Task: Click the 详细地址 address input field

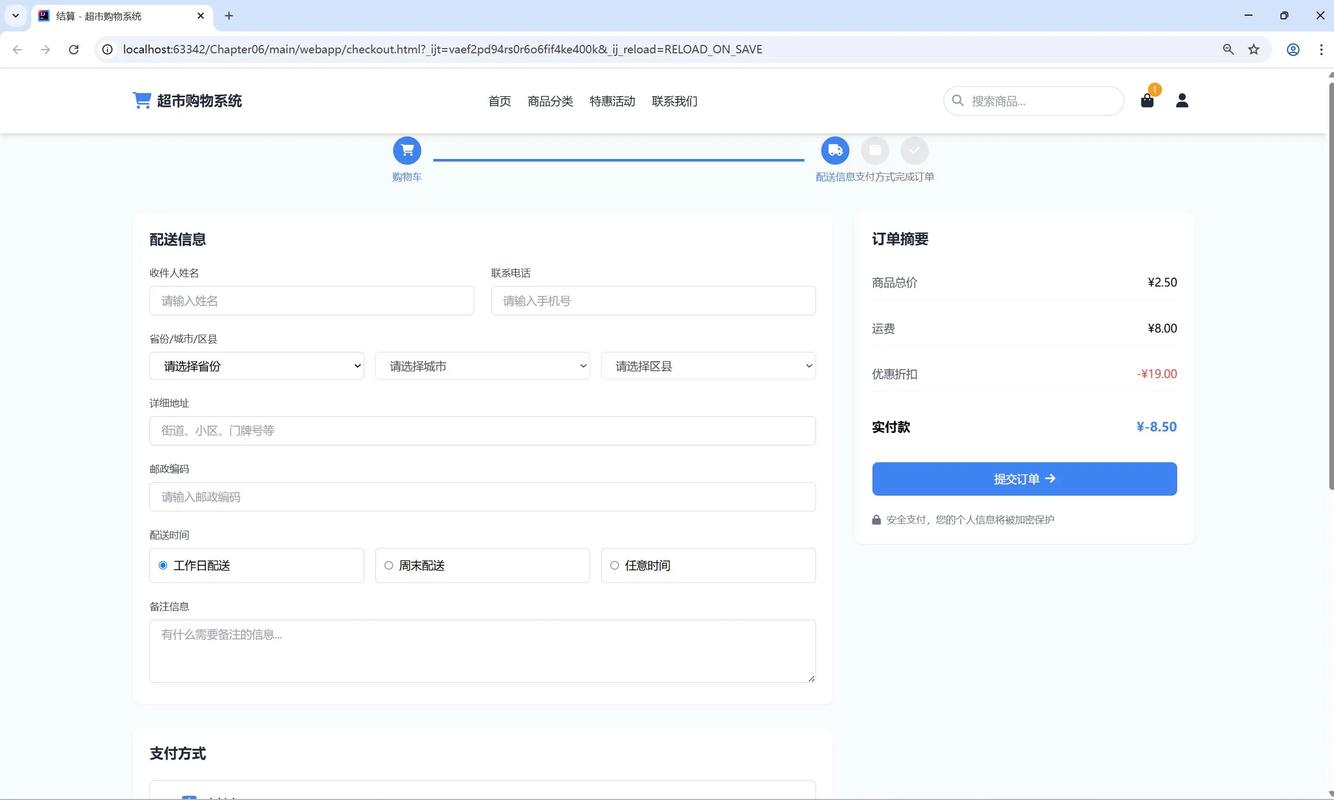Action: tap(482, 429)
